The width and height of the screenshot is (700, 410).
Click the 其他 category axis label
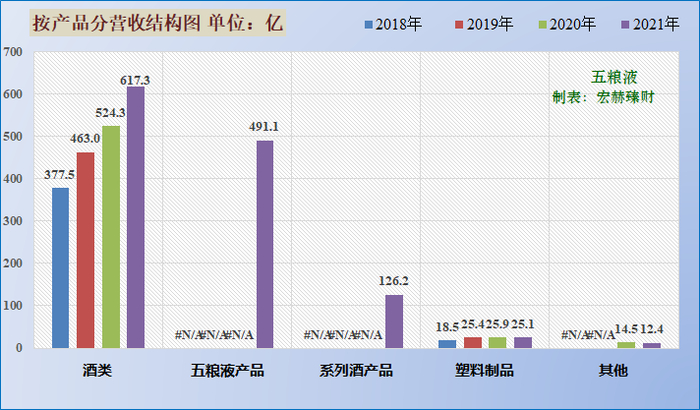pos(613,370)
